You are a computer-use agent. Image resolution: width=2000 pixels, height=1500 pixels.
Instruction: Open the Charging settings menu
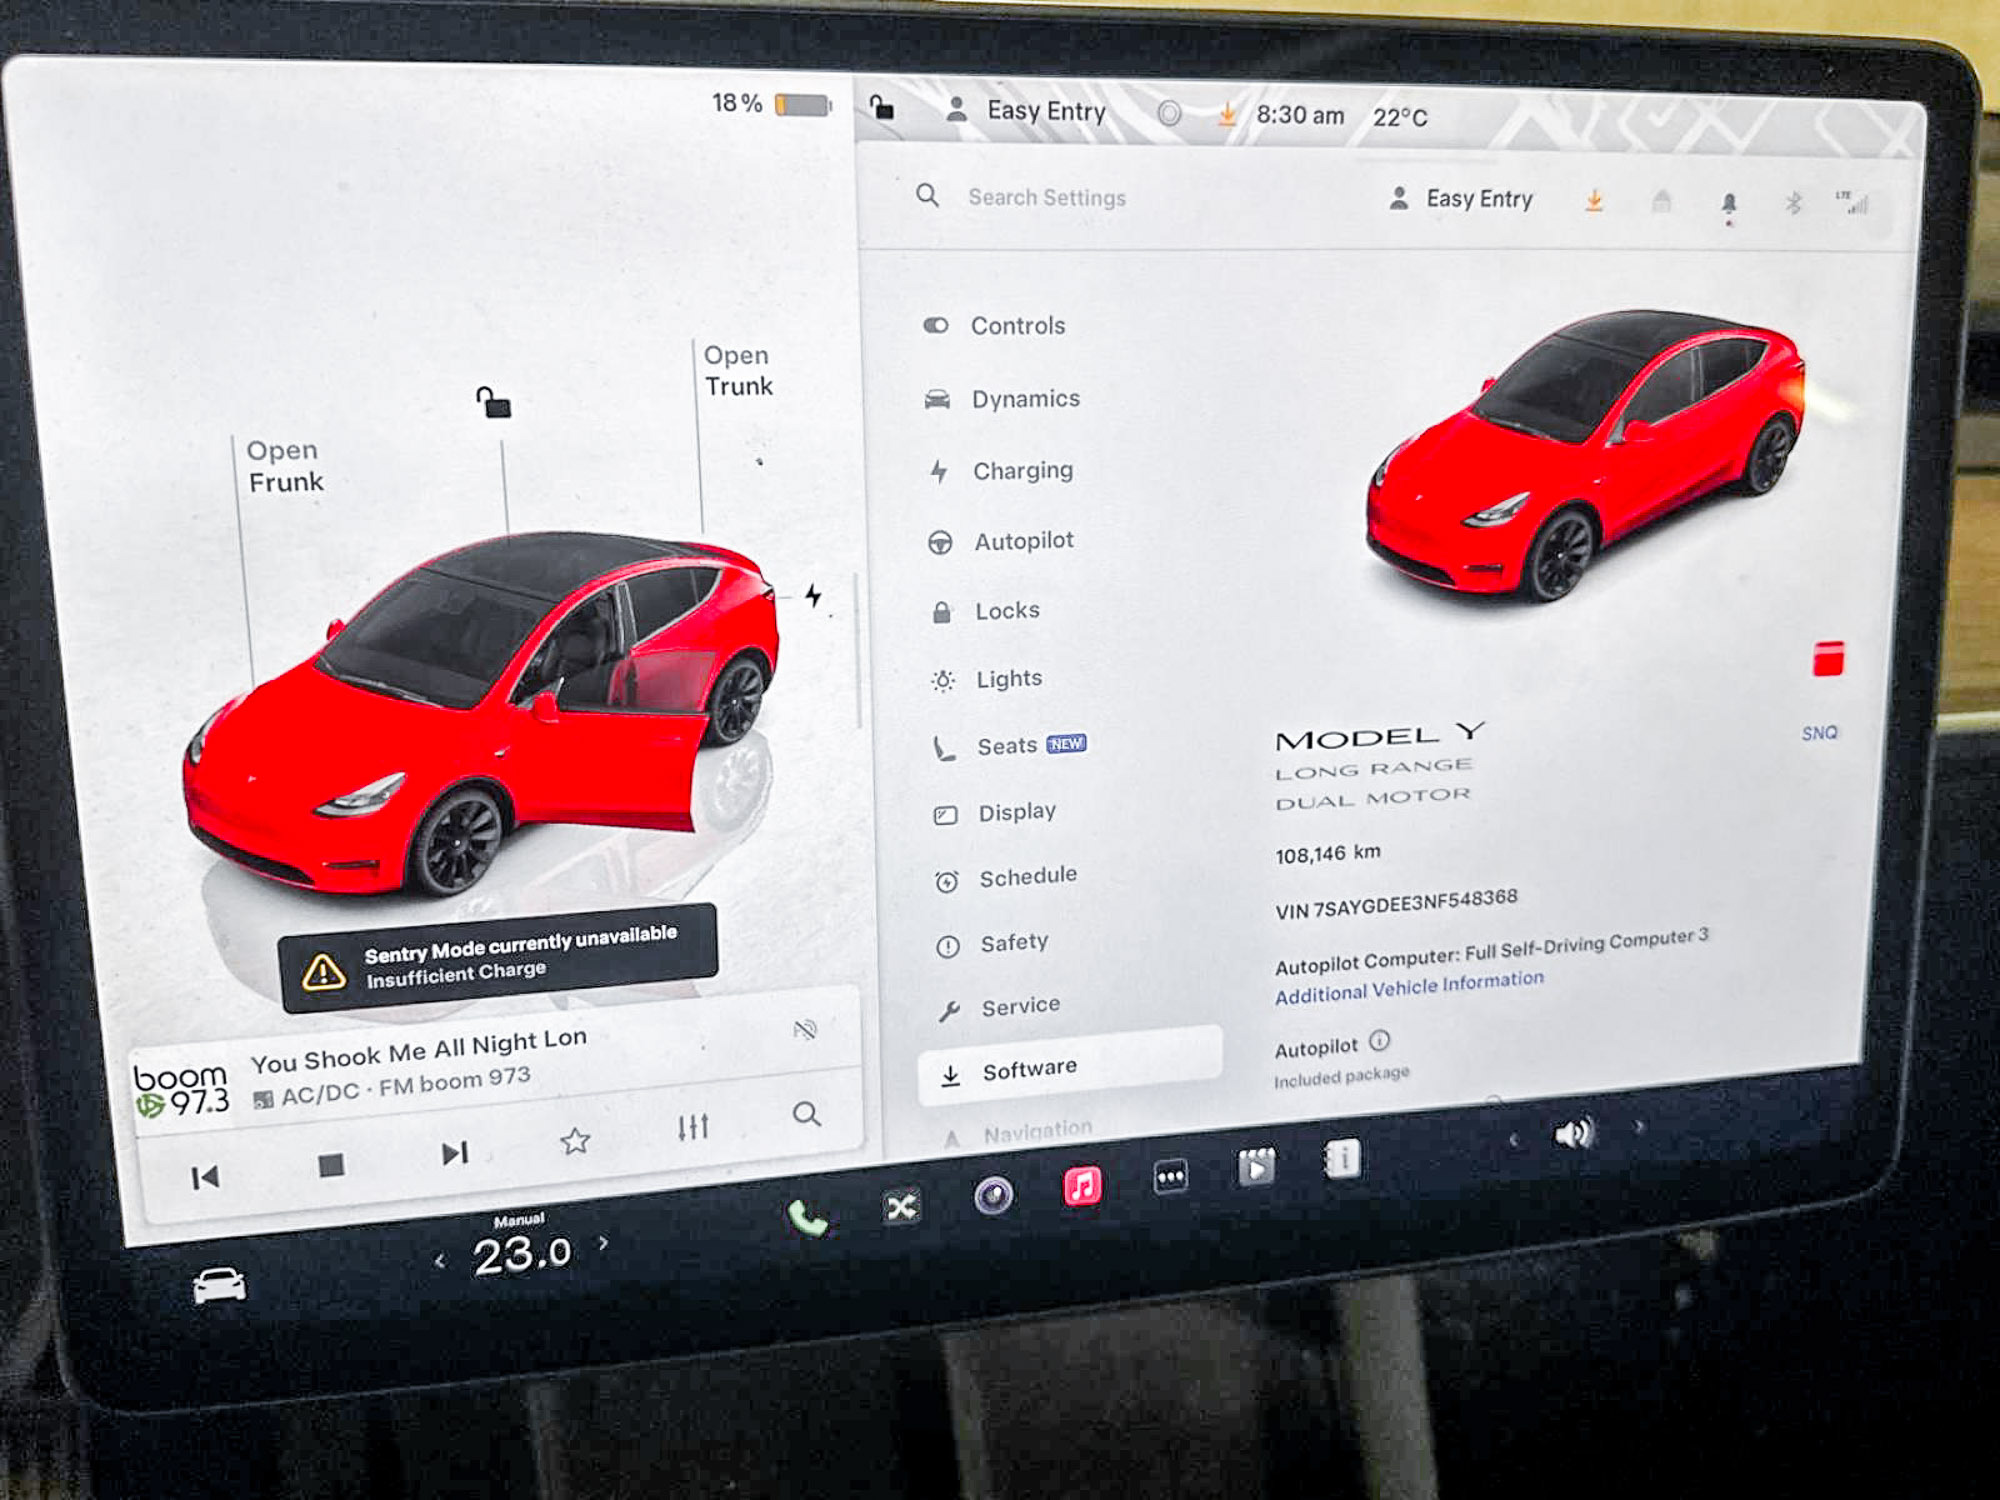point(1022,471)
